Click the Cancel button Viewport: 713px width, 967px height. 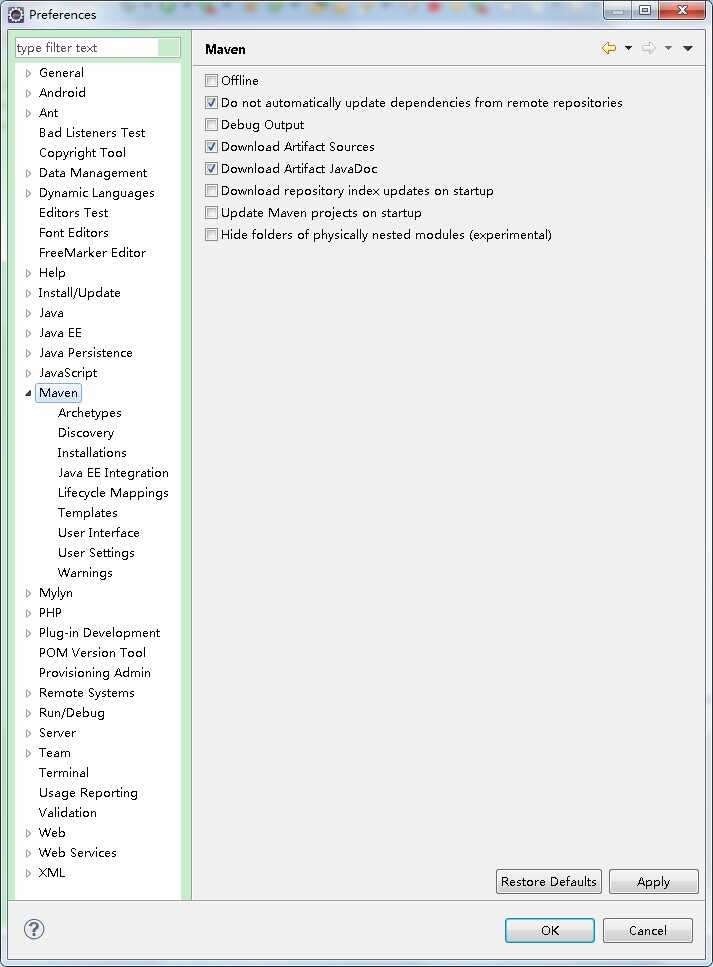tap(648, 930)
